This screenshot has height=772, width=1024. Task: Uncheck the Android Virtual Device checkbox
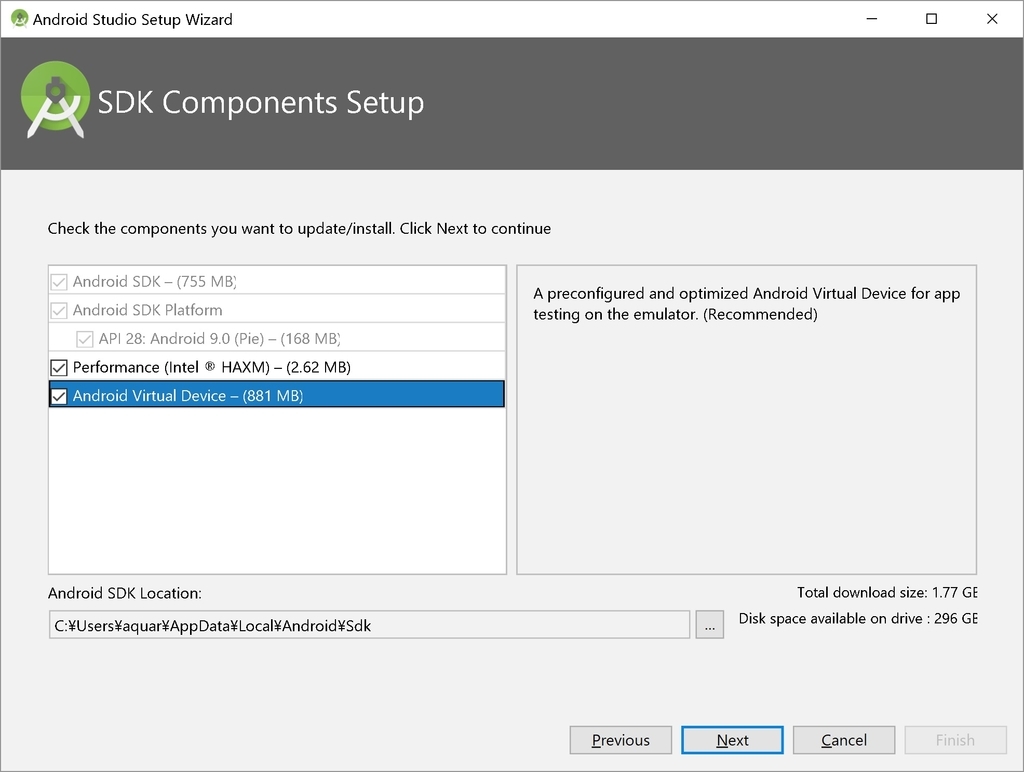pyautogui.click(x=59, y=396)
